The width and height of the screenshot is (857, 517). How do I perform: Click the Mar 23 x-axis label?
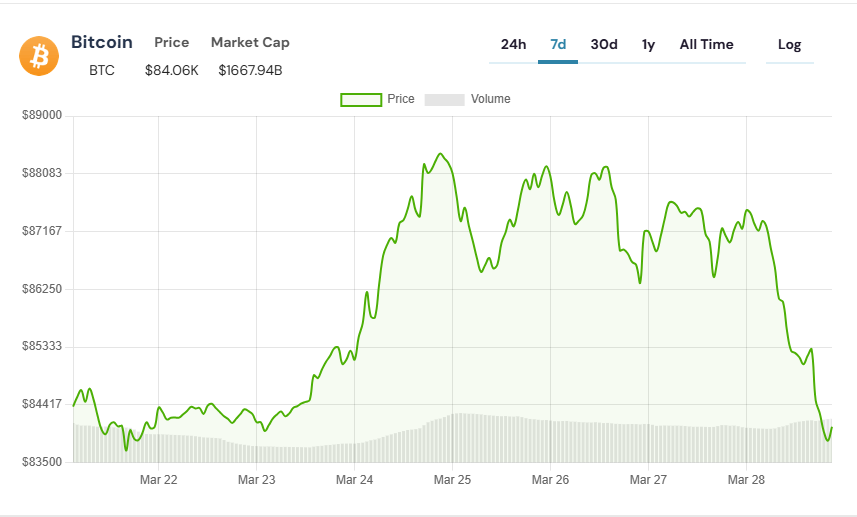[256, 480]
